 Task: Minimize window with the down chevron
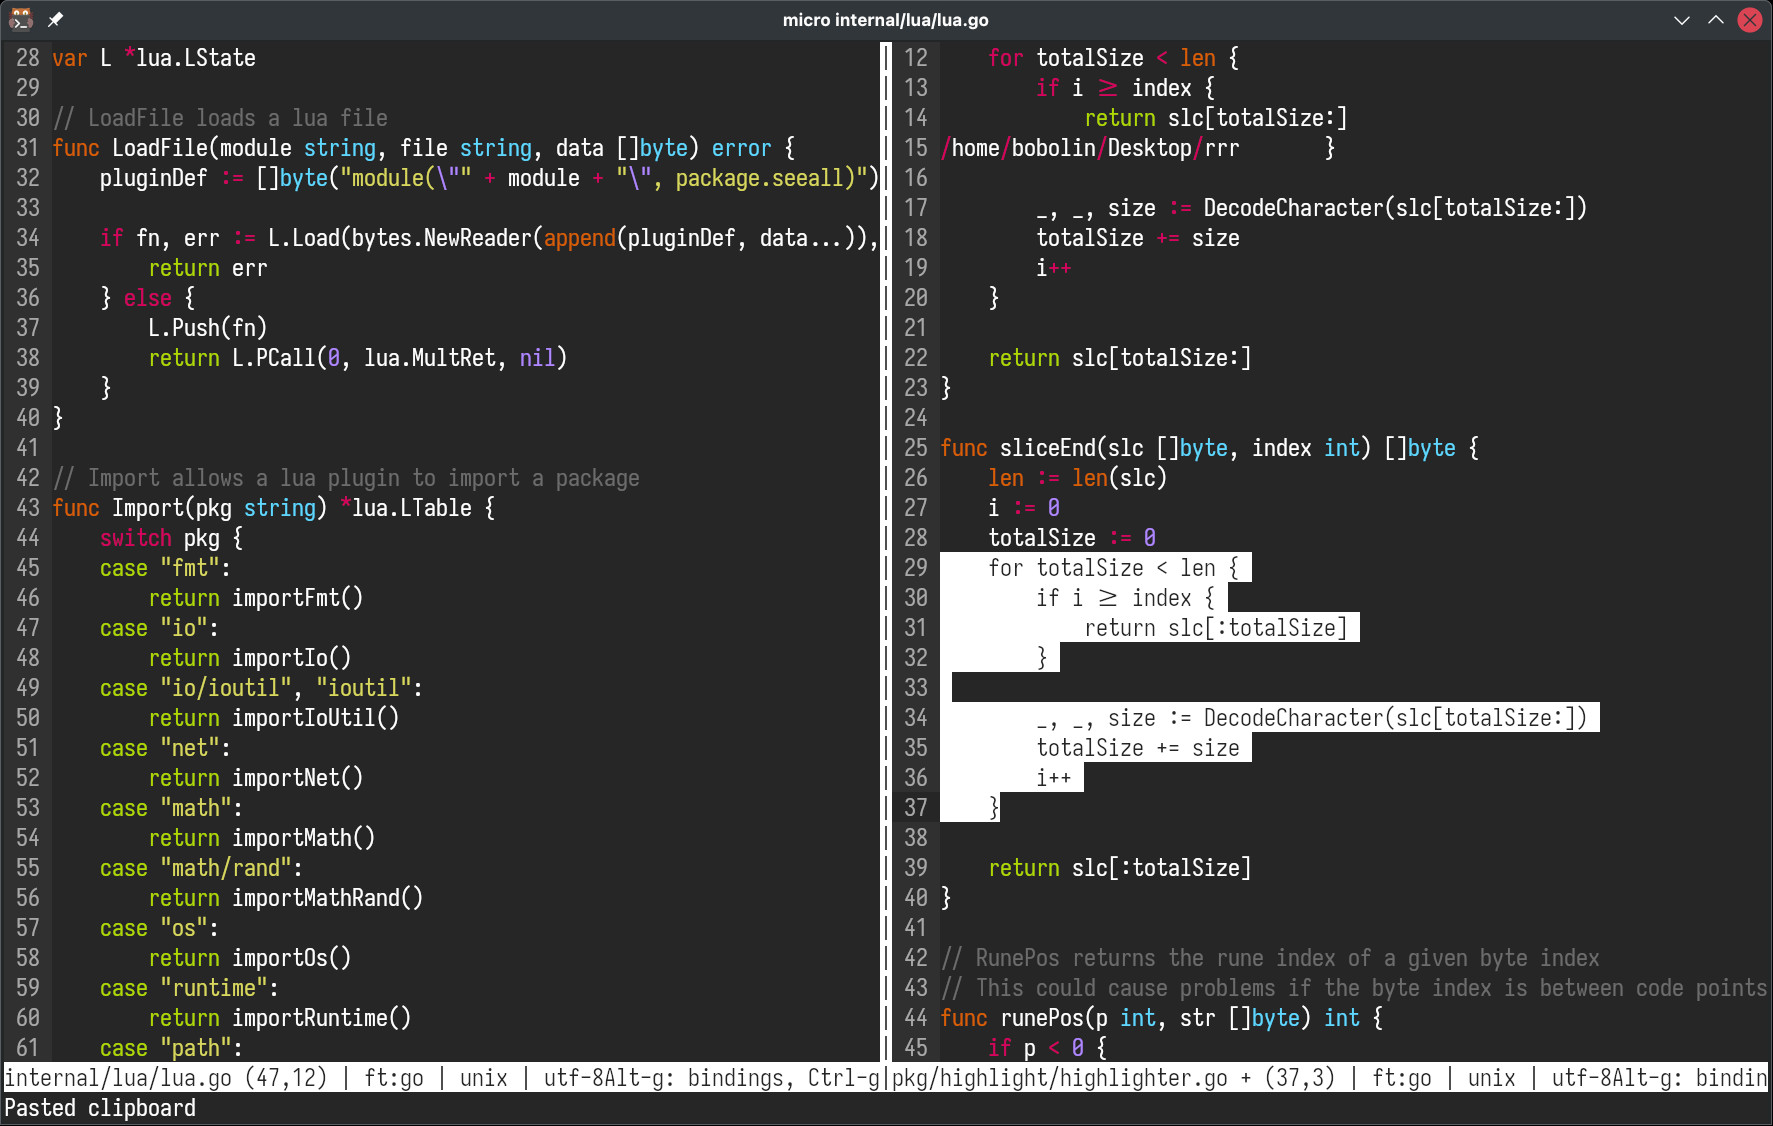pyautogui.click(x=1682, y=19)
